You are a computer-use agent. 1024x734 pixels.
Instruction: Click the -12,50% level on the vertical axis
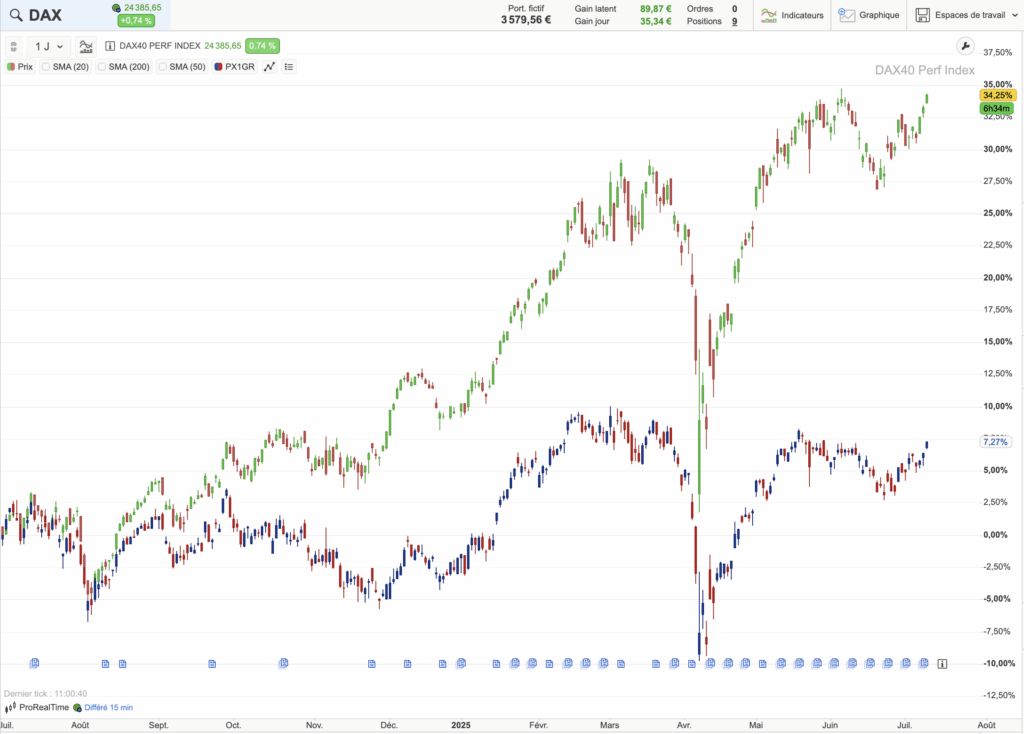999,695
